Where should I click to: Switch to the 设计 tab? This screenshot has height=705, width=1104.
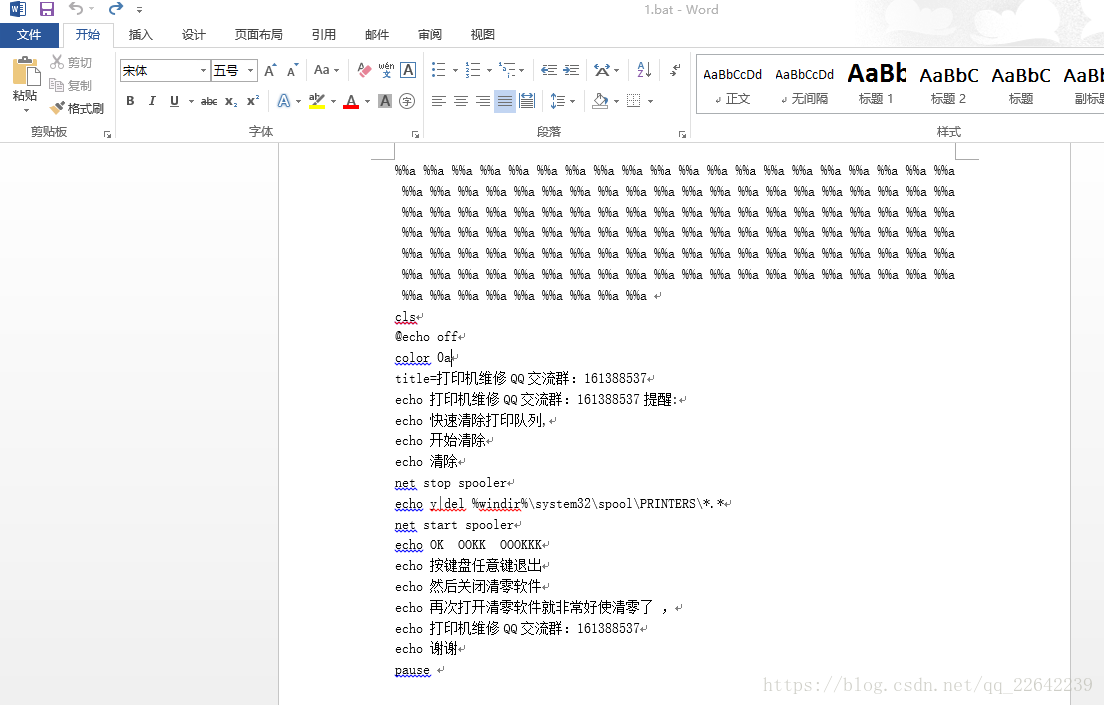[x=194, y=35]
